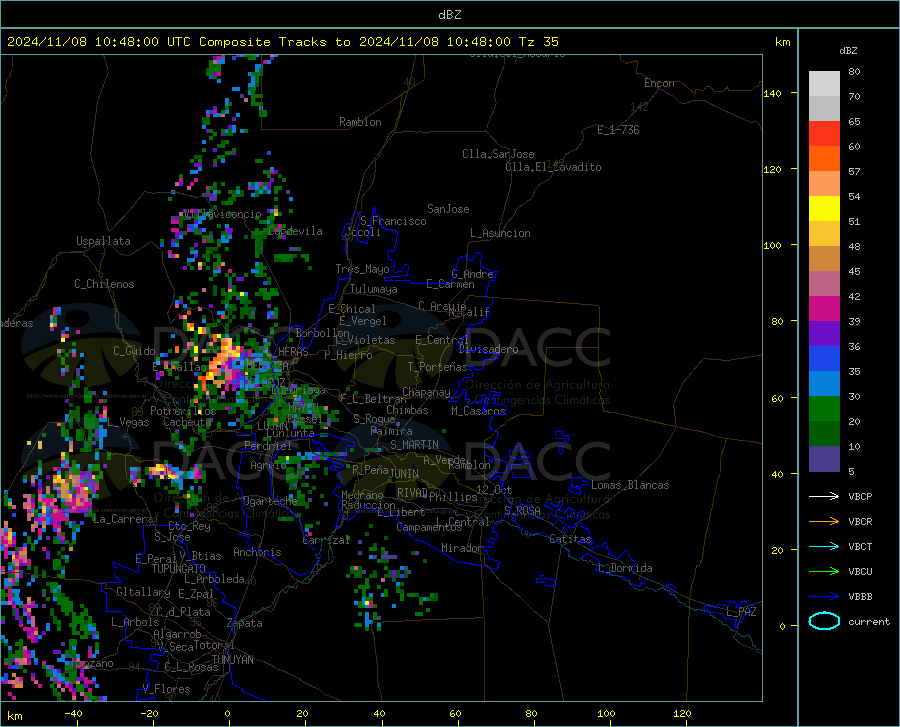Click the 'dBZ' title at top center

click(449, 15)
